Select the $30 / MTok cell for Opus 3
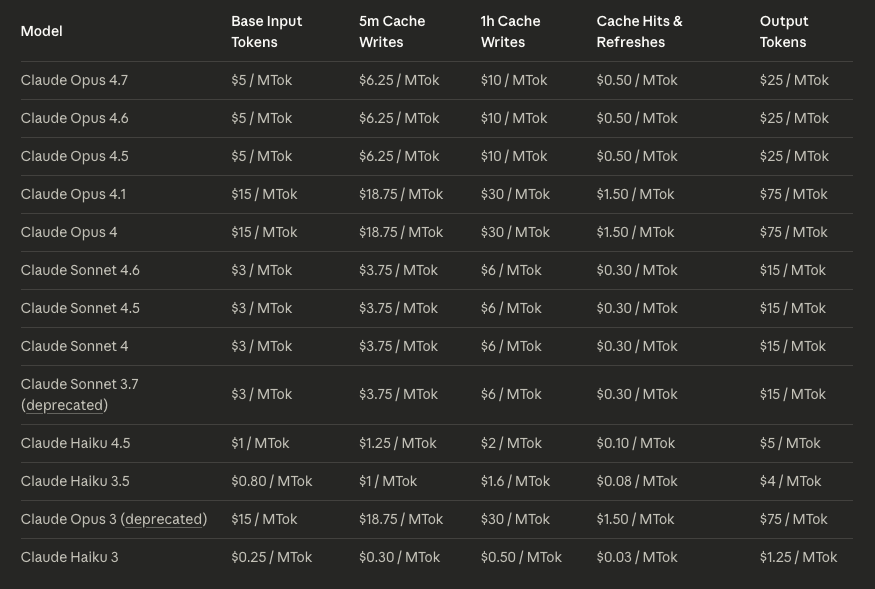The width and height of the screenshot is (875, 589). pos(515,519)
